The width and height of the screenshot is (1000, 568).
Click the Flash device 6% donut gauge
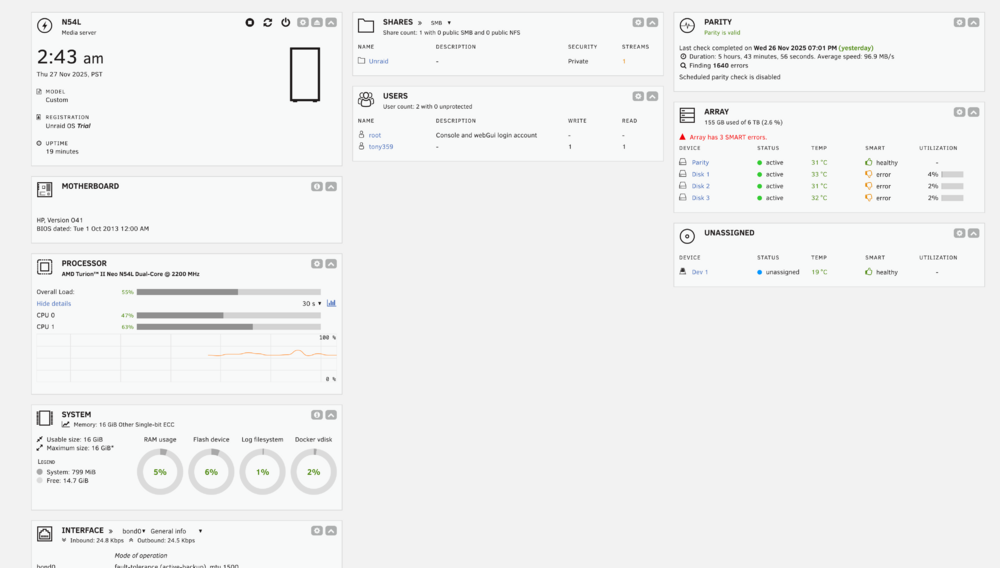click(211, 472)
